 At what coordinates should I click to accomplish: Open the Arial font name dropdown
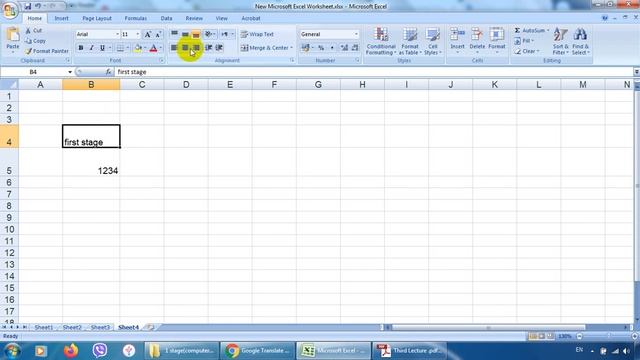pyautogui.click(x=118, y=34)
